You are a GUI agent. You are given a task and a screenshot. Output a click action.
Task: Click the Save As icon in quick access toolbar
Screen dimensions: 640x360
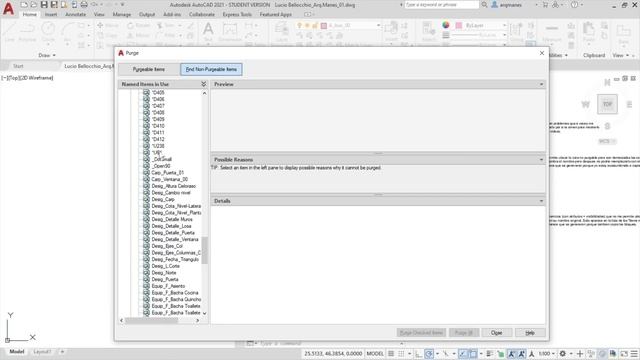(54, 5)
